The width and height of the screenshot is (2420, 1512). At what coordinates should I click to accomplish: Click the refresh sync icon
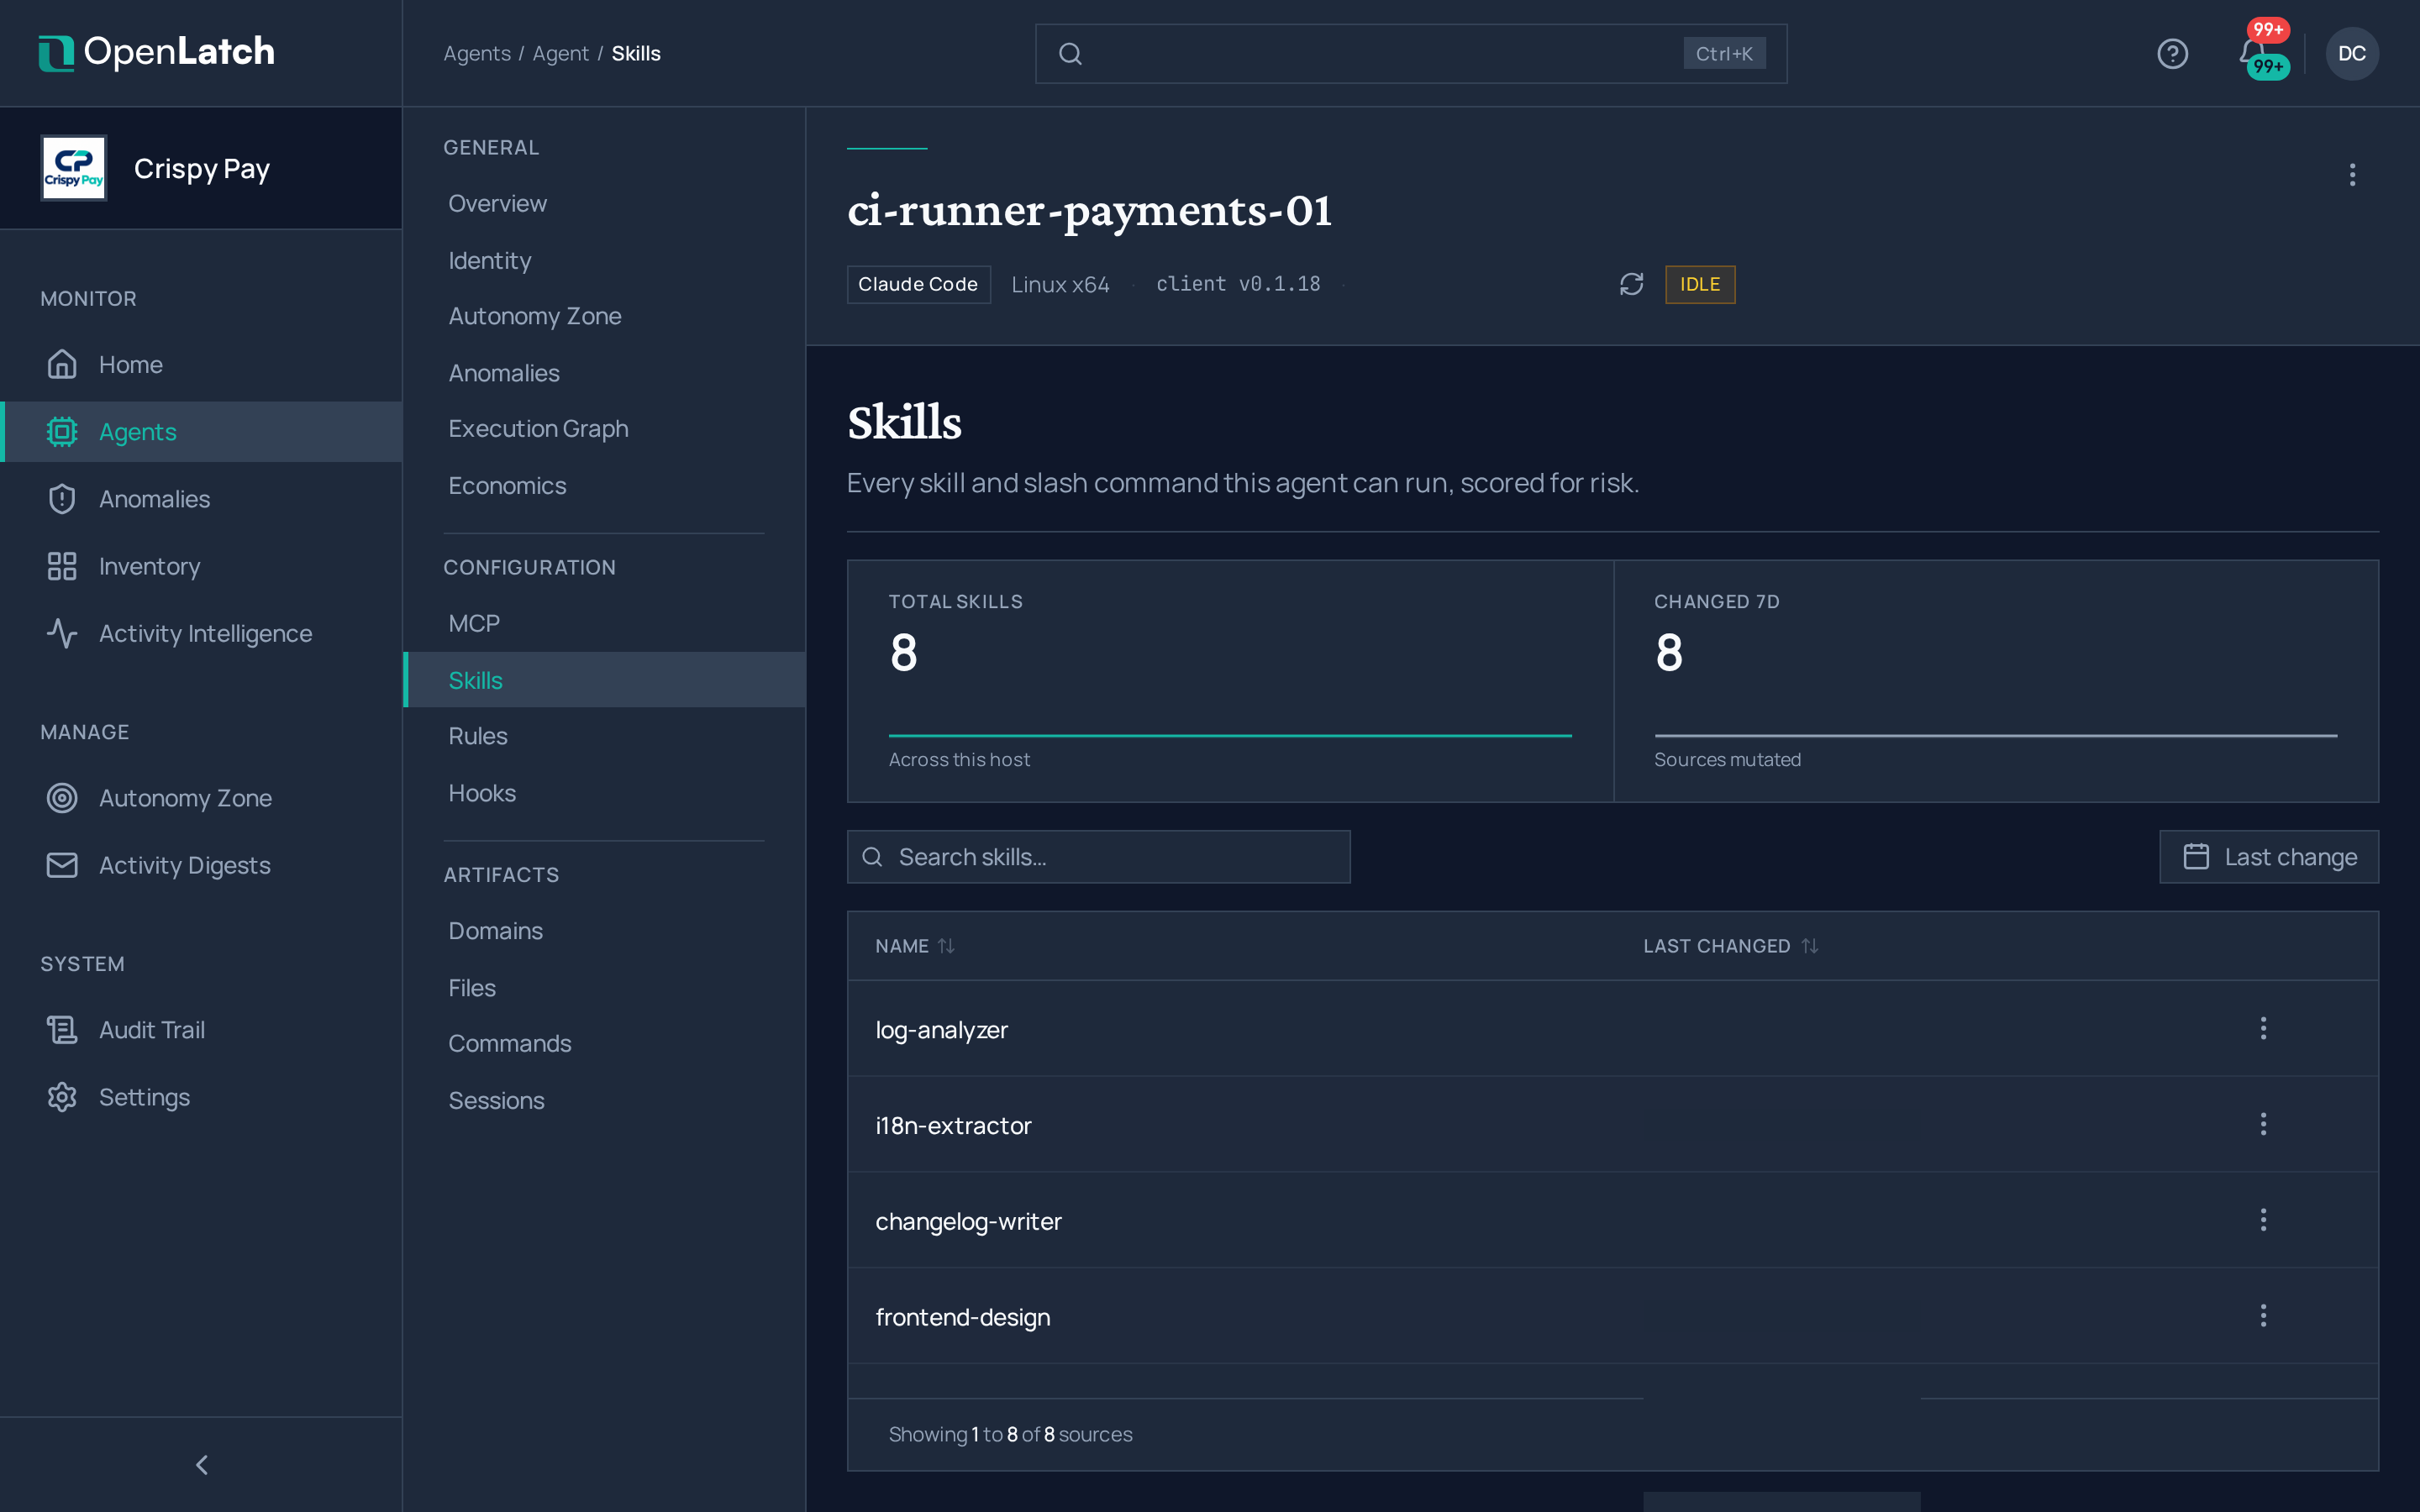[1631, 284]
